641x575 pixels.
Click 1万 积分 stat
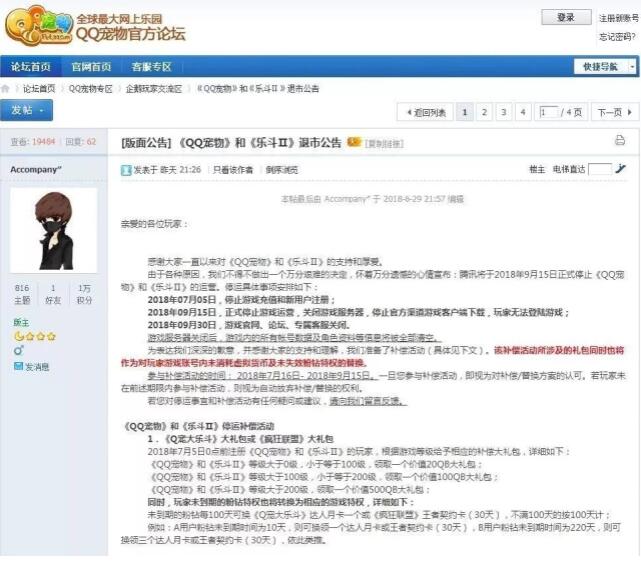point(84,294)
